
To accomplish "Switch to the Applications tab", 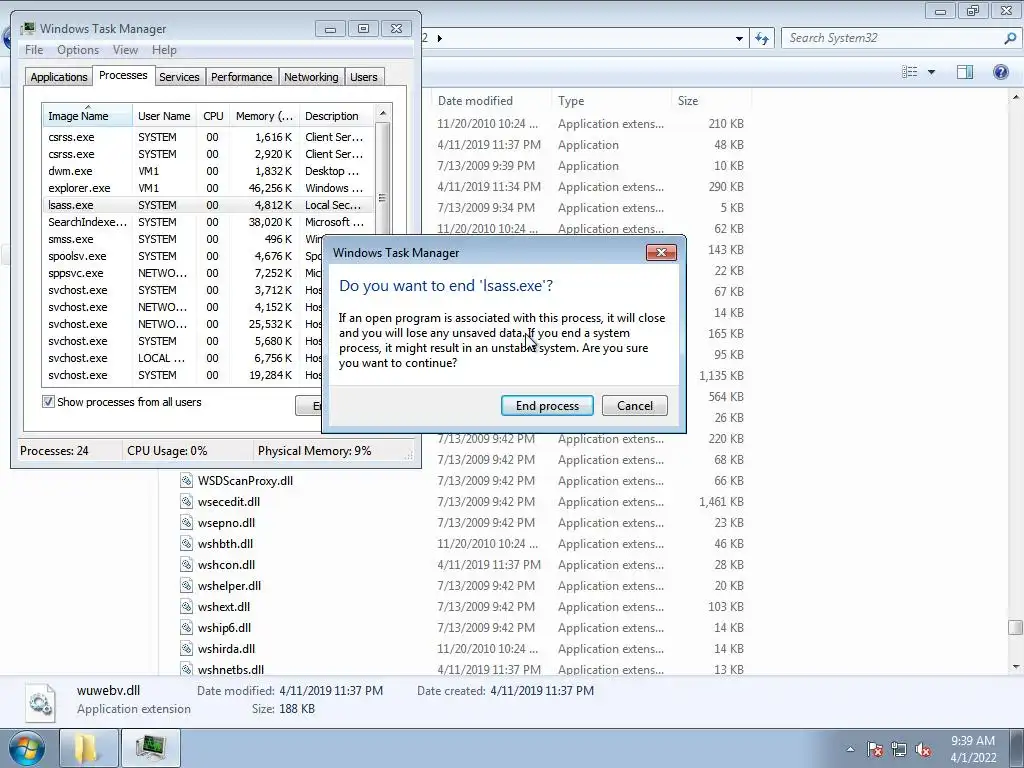I will pos(59,77).
